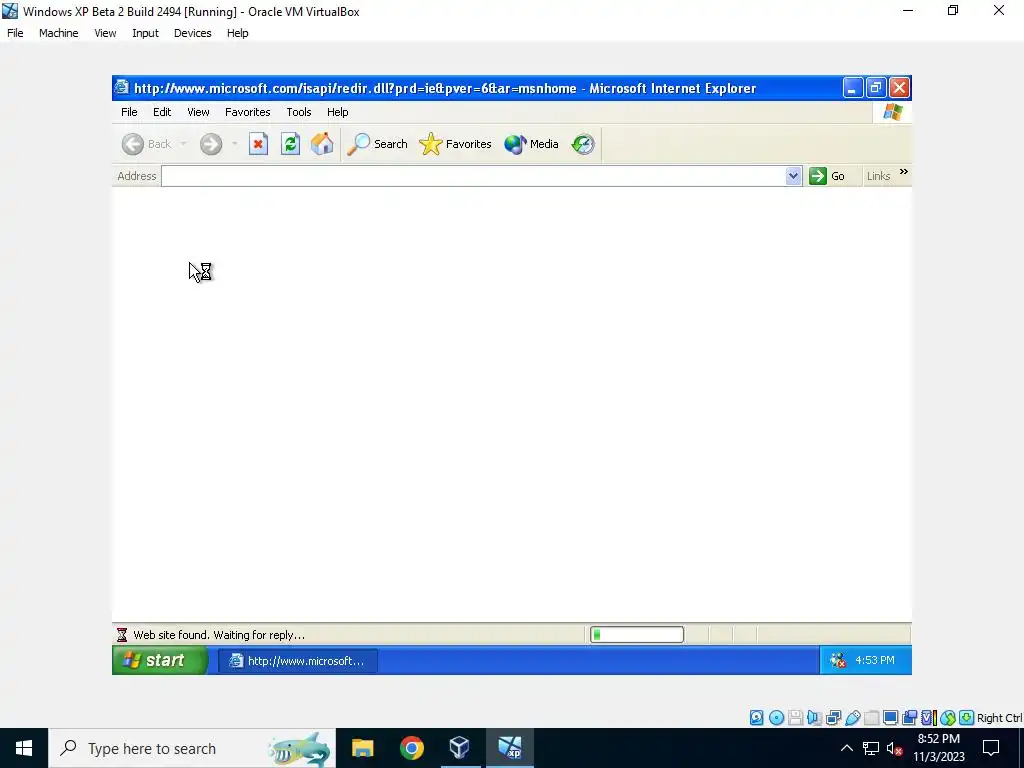1024x768 pixels.
Task: Open VirtualBox Devices menu
Action: [x=192, y=33]
